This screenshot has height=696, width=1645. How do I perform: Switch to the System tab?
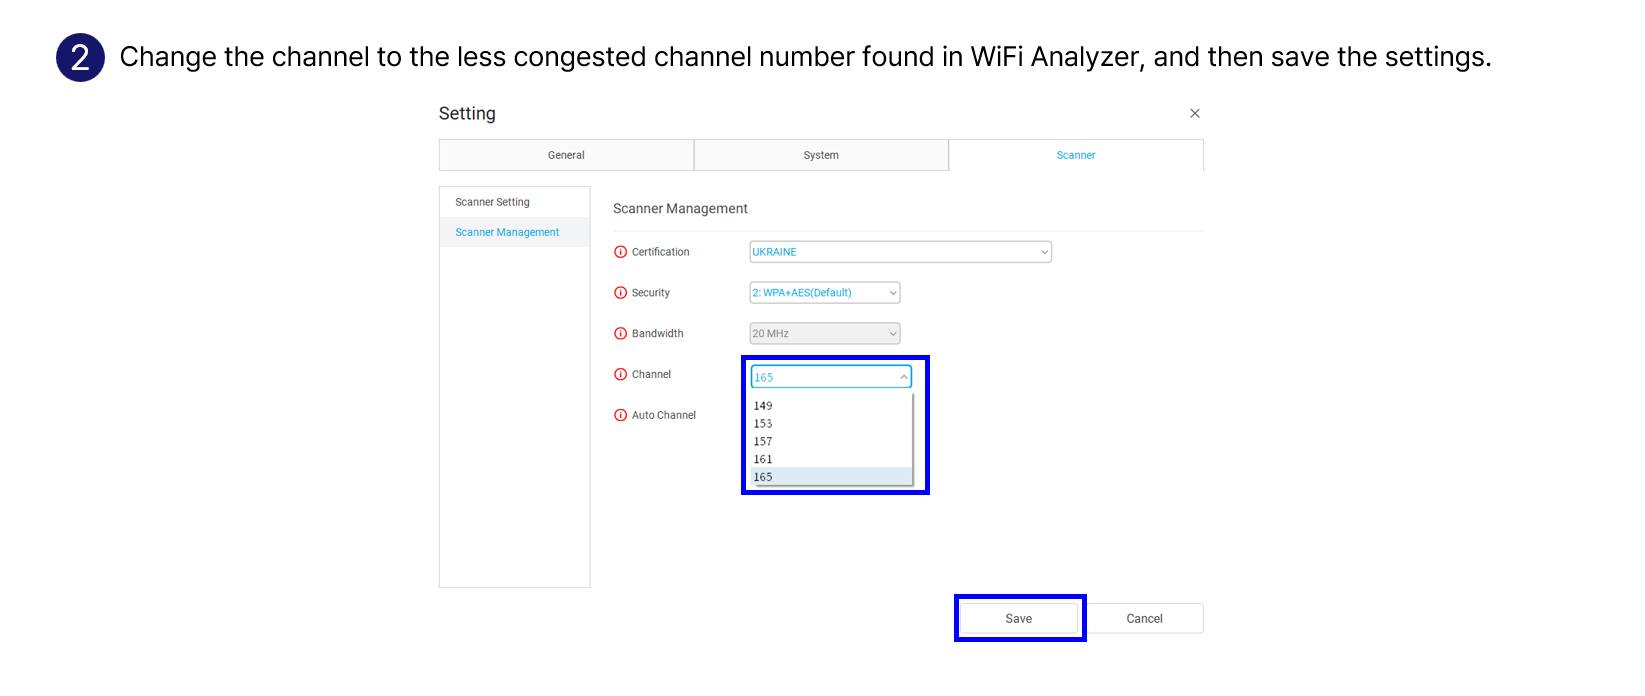821,156
